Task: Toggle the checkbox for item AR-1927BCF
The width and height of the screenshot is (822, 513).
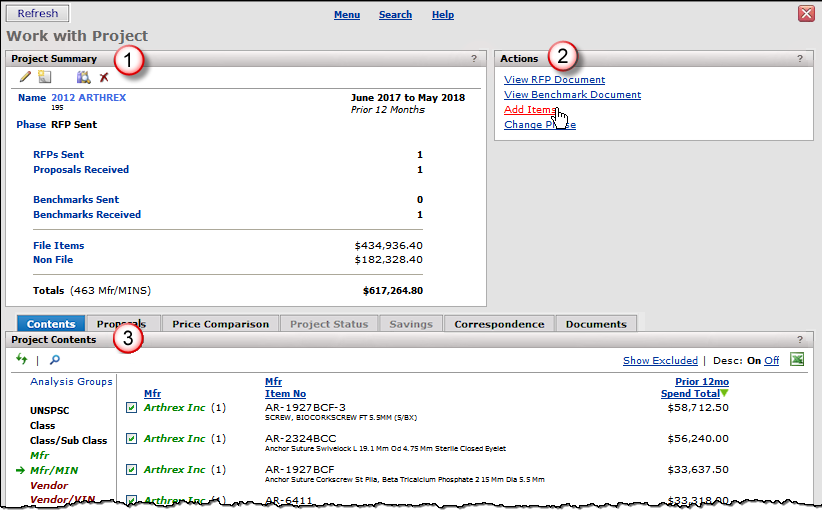Action: 132,469
